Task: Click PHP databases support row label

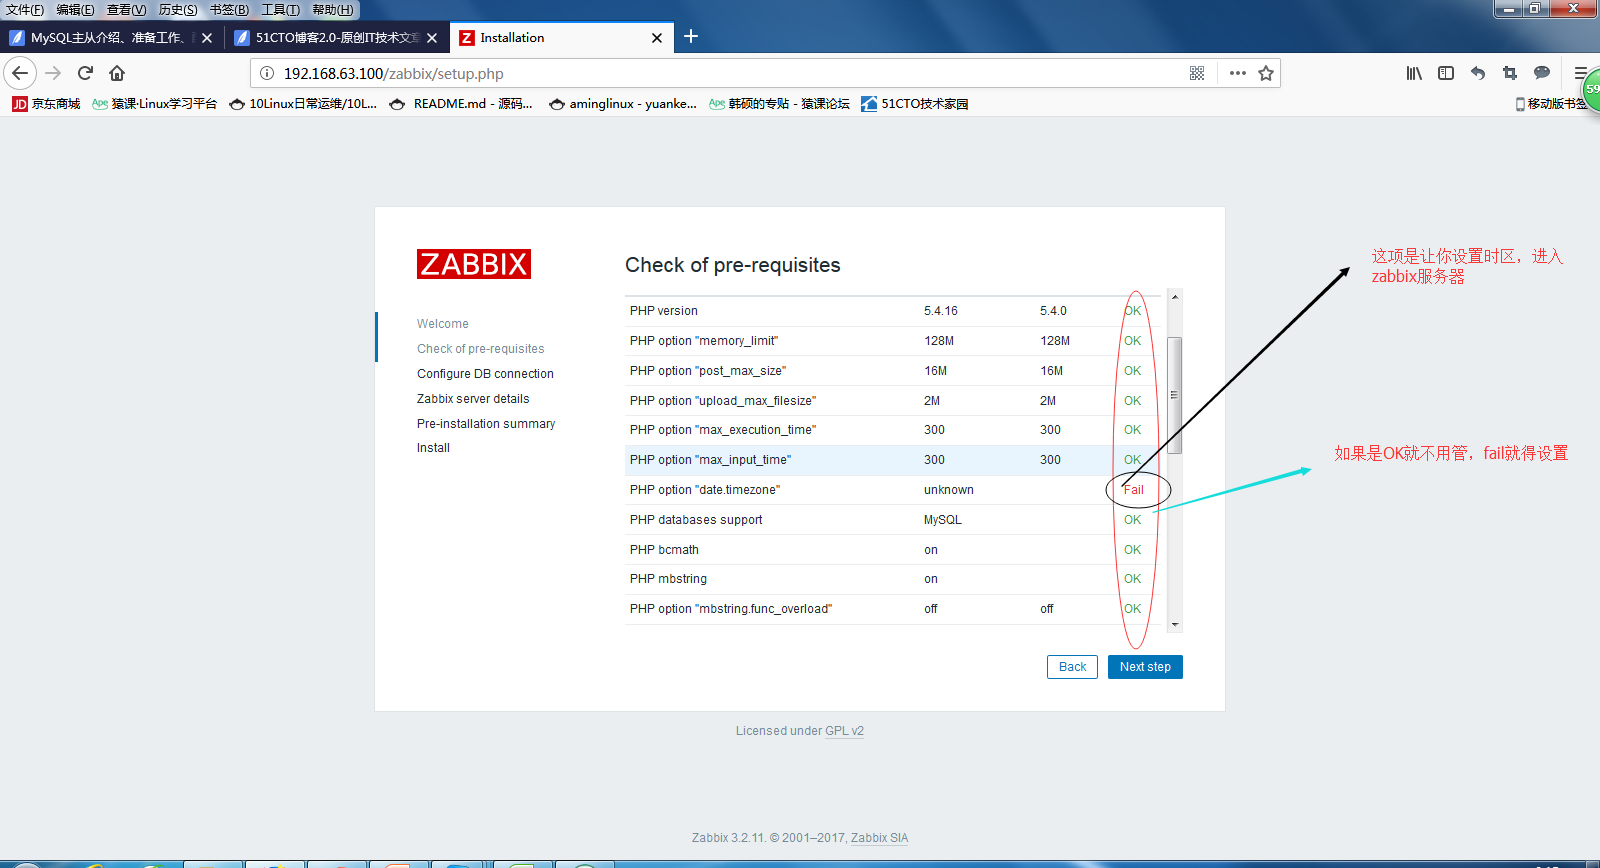Action: pos(696,520)
